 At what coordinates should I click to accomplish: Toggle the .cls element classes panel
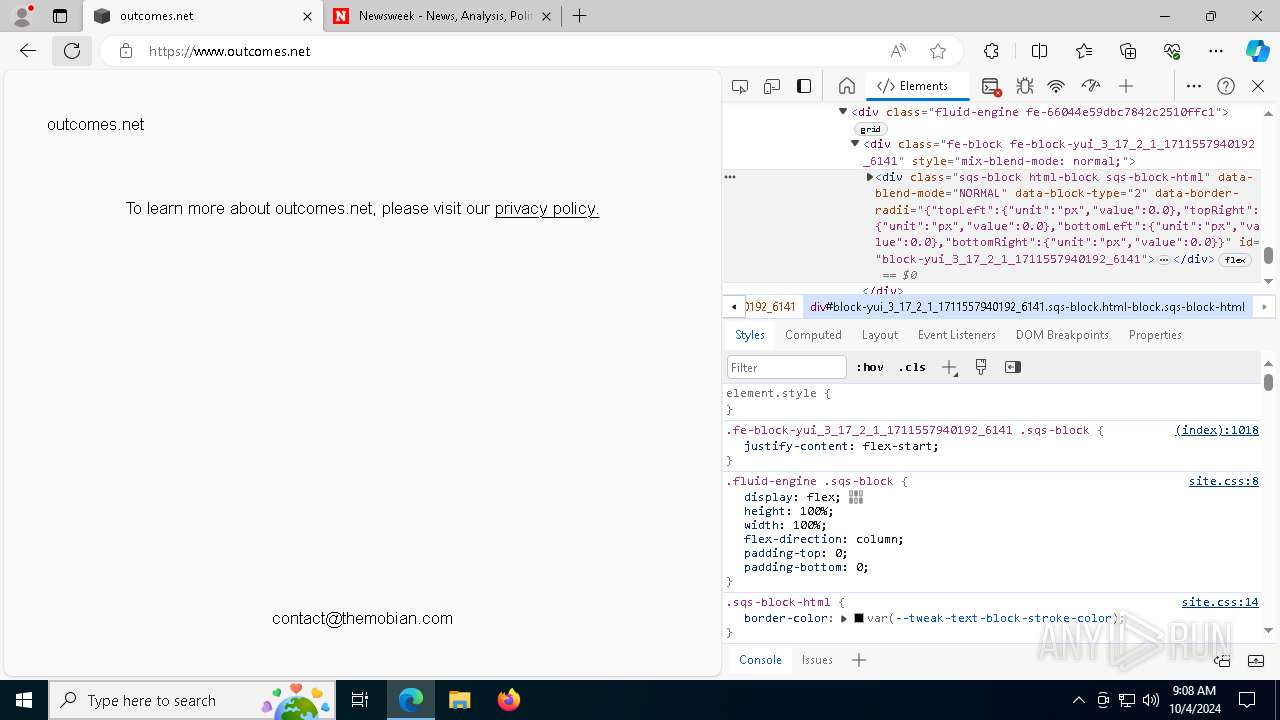912,367
